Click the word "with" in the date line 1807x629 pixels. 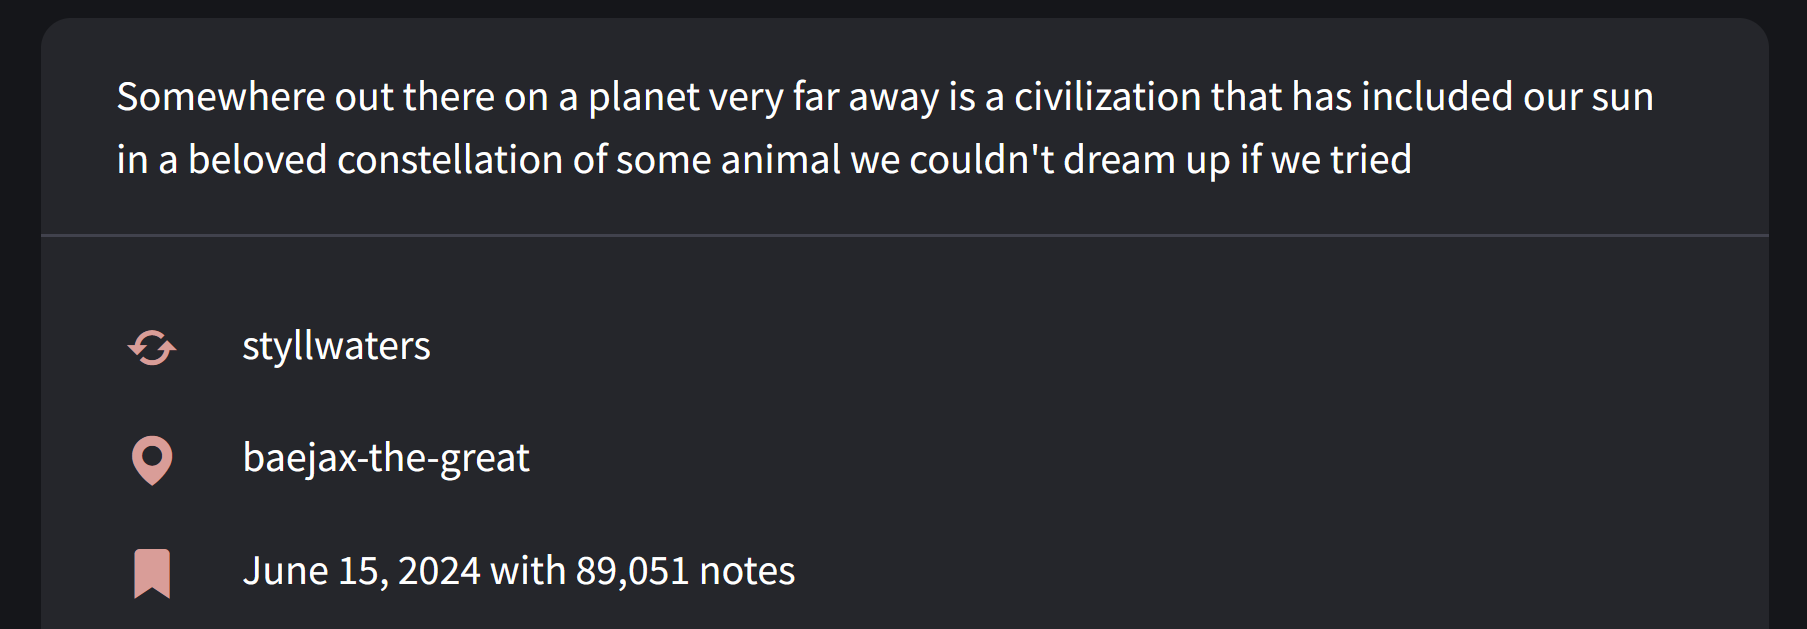(528, 571)
